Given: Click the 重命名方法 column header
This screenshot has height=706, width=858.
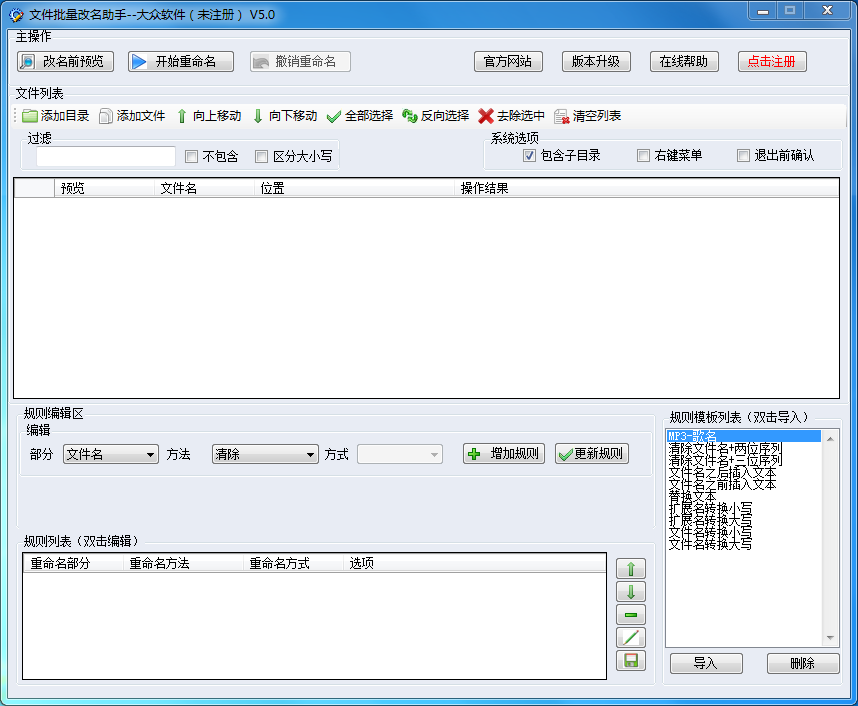Looking at the screenshot, I should pyautogui.click(x=183, y=563).
